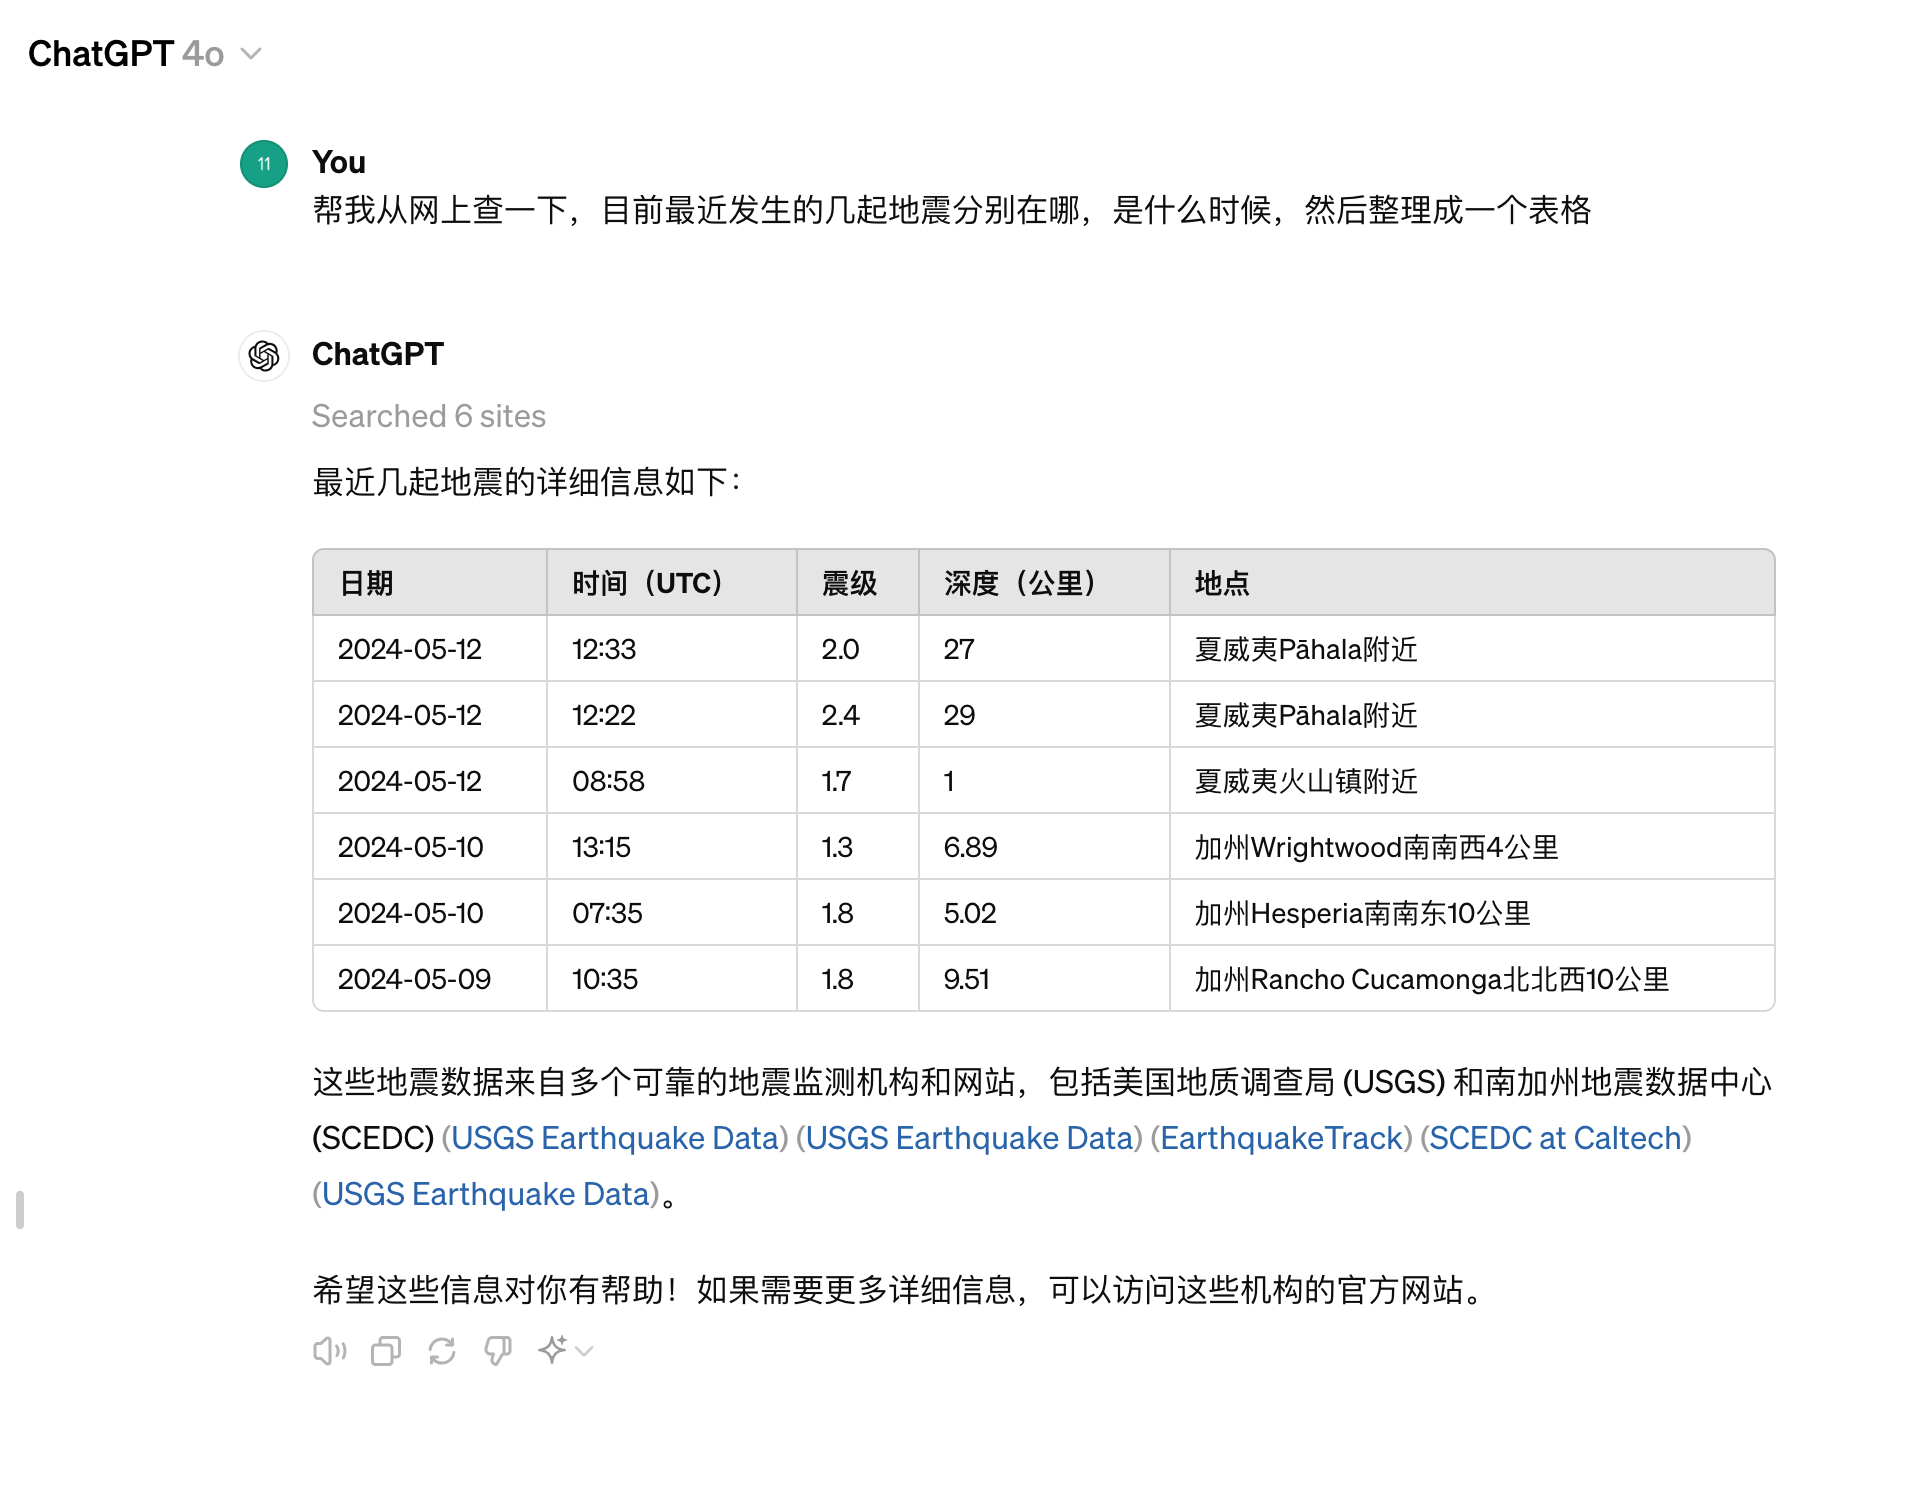This screenshot has width=1920, height=1512.
Task: Read the response aloud with speaker icon
Action: click(329, 1350)
